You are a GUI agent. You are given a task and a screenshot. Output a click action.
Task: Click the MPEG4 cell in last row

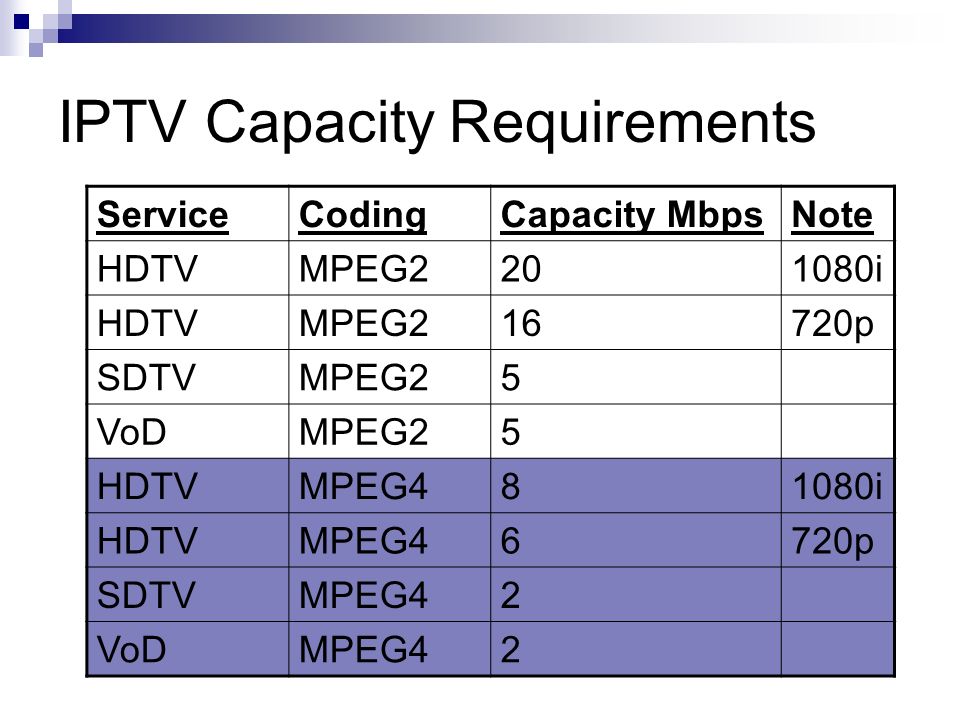tap(389, 650)
